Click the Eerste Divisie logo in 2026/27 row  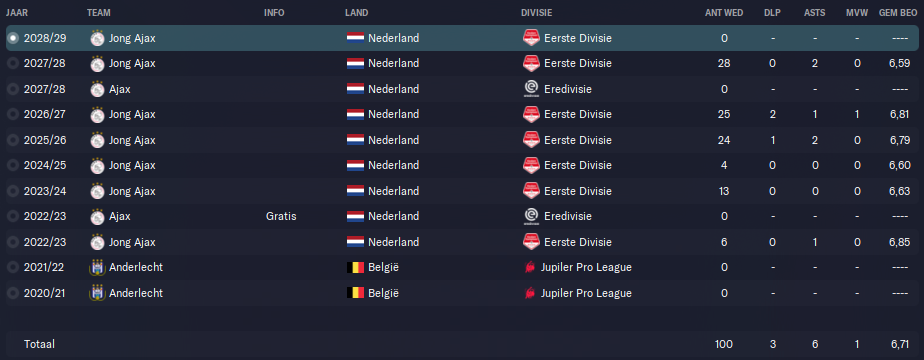coord(531,114)
